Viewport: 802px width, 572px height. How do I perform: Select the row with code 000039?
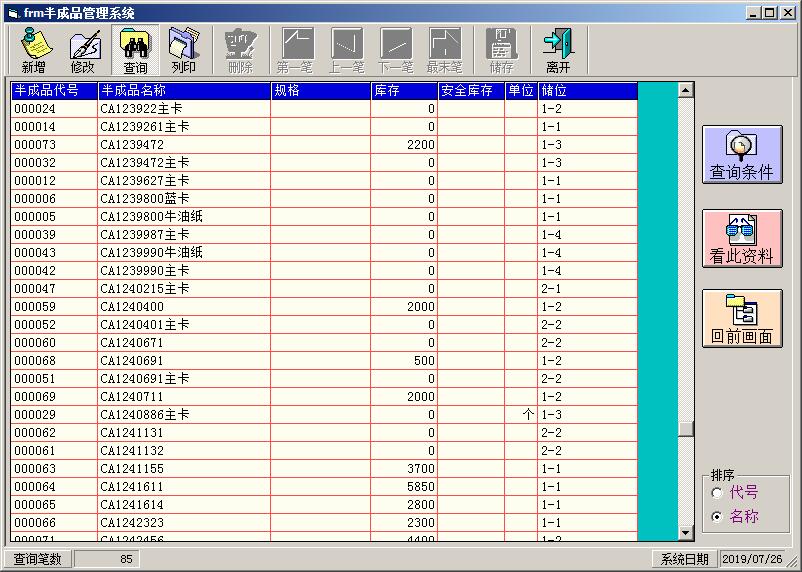click(324, 234)
